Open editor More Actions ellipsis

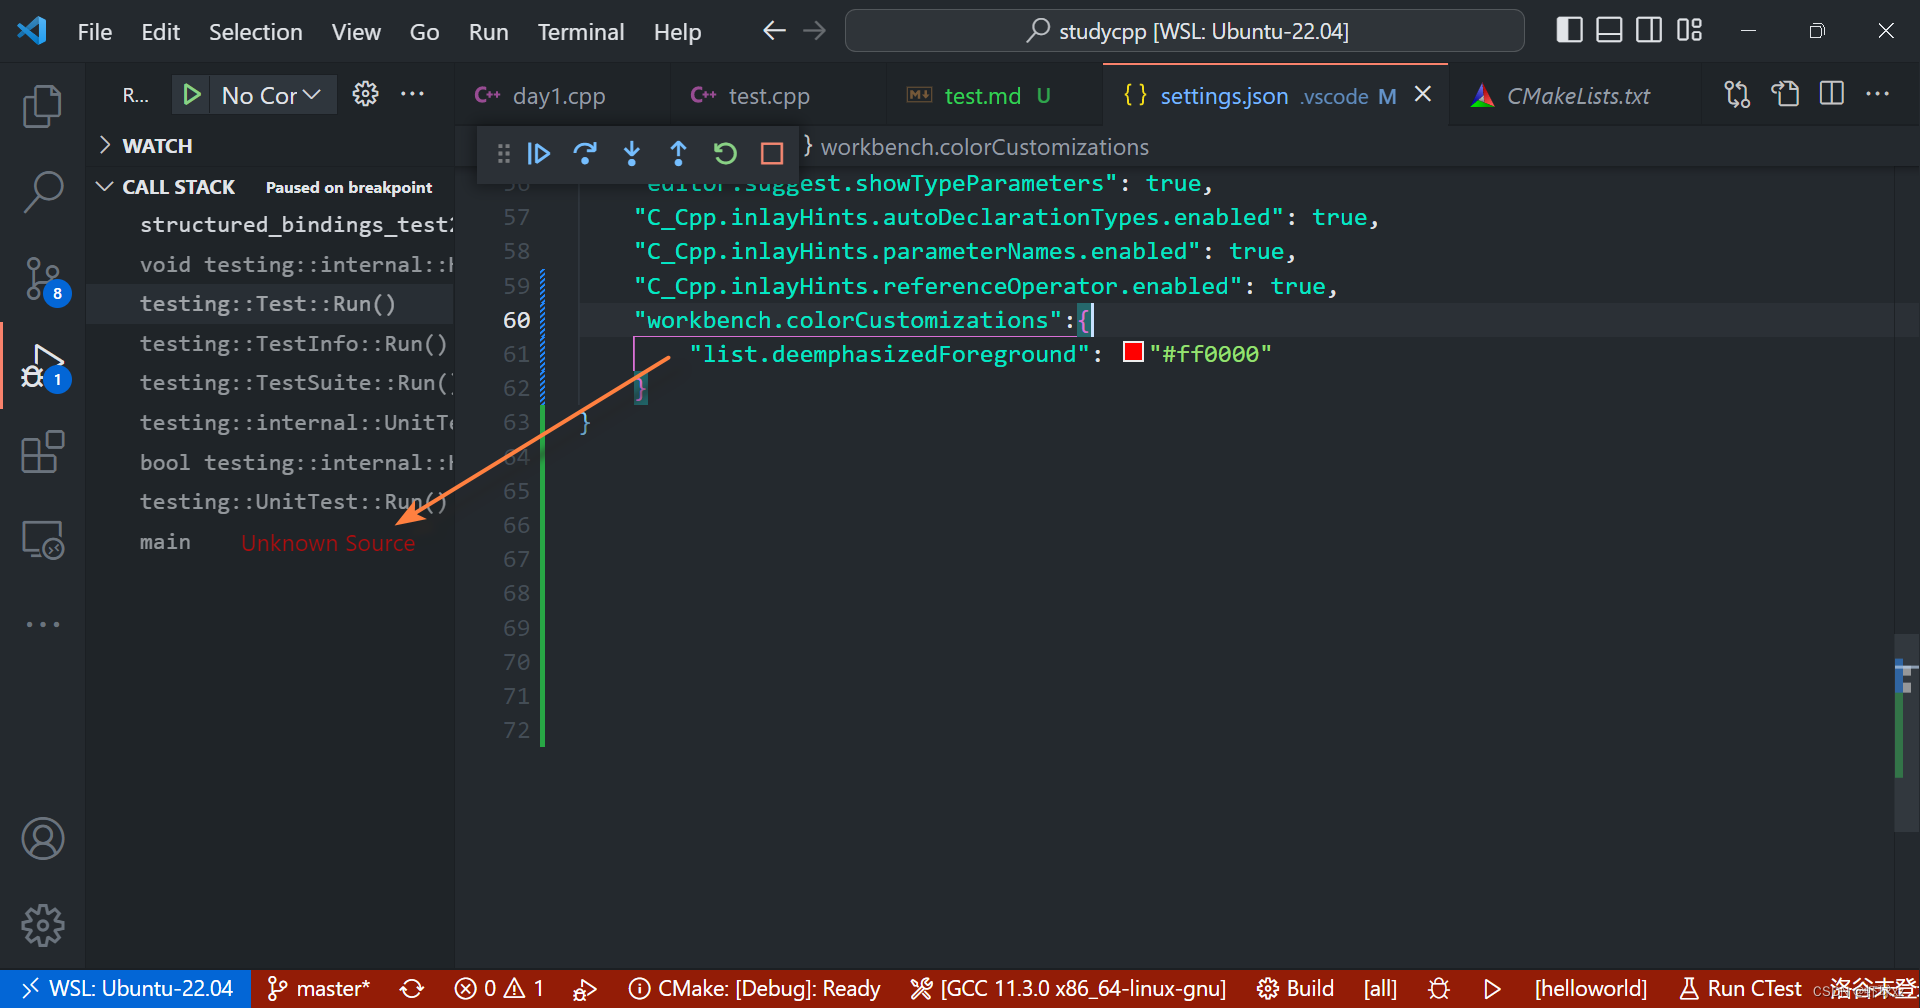[x=1878, y=94]
